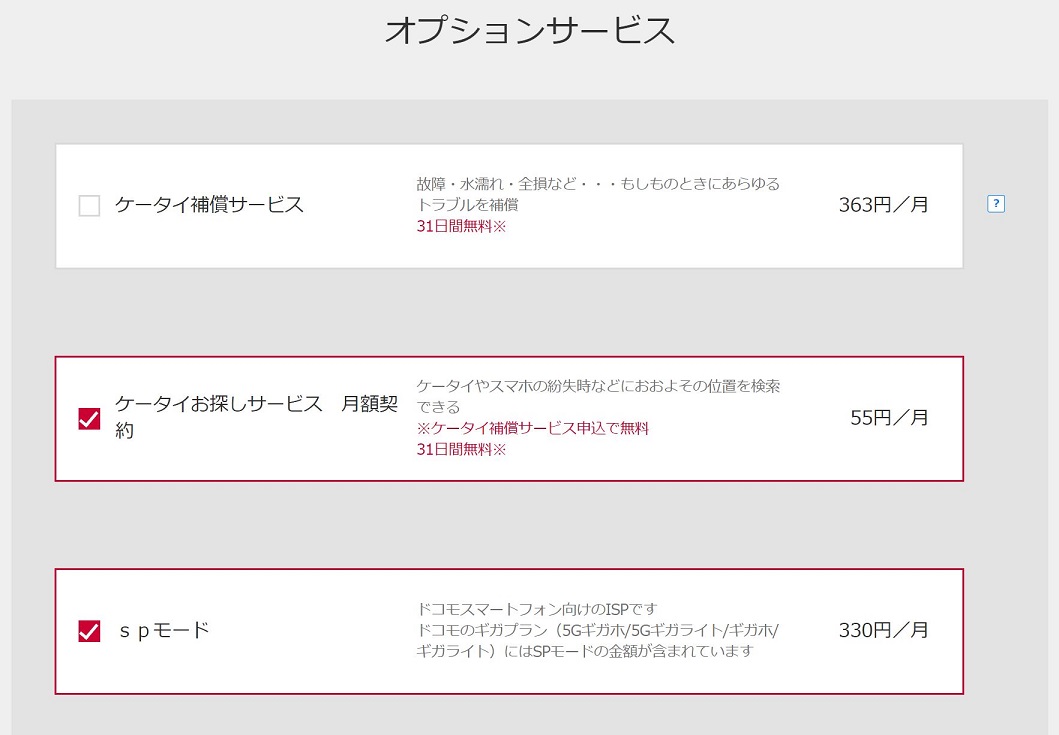This screenshot has width=1059, height=735.
Task: Click the ケータイやスマホの紛失時 description text
Action: click(x=598, y=397)
